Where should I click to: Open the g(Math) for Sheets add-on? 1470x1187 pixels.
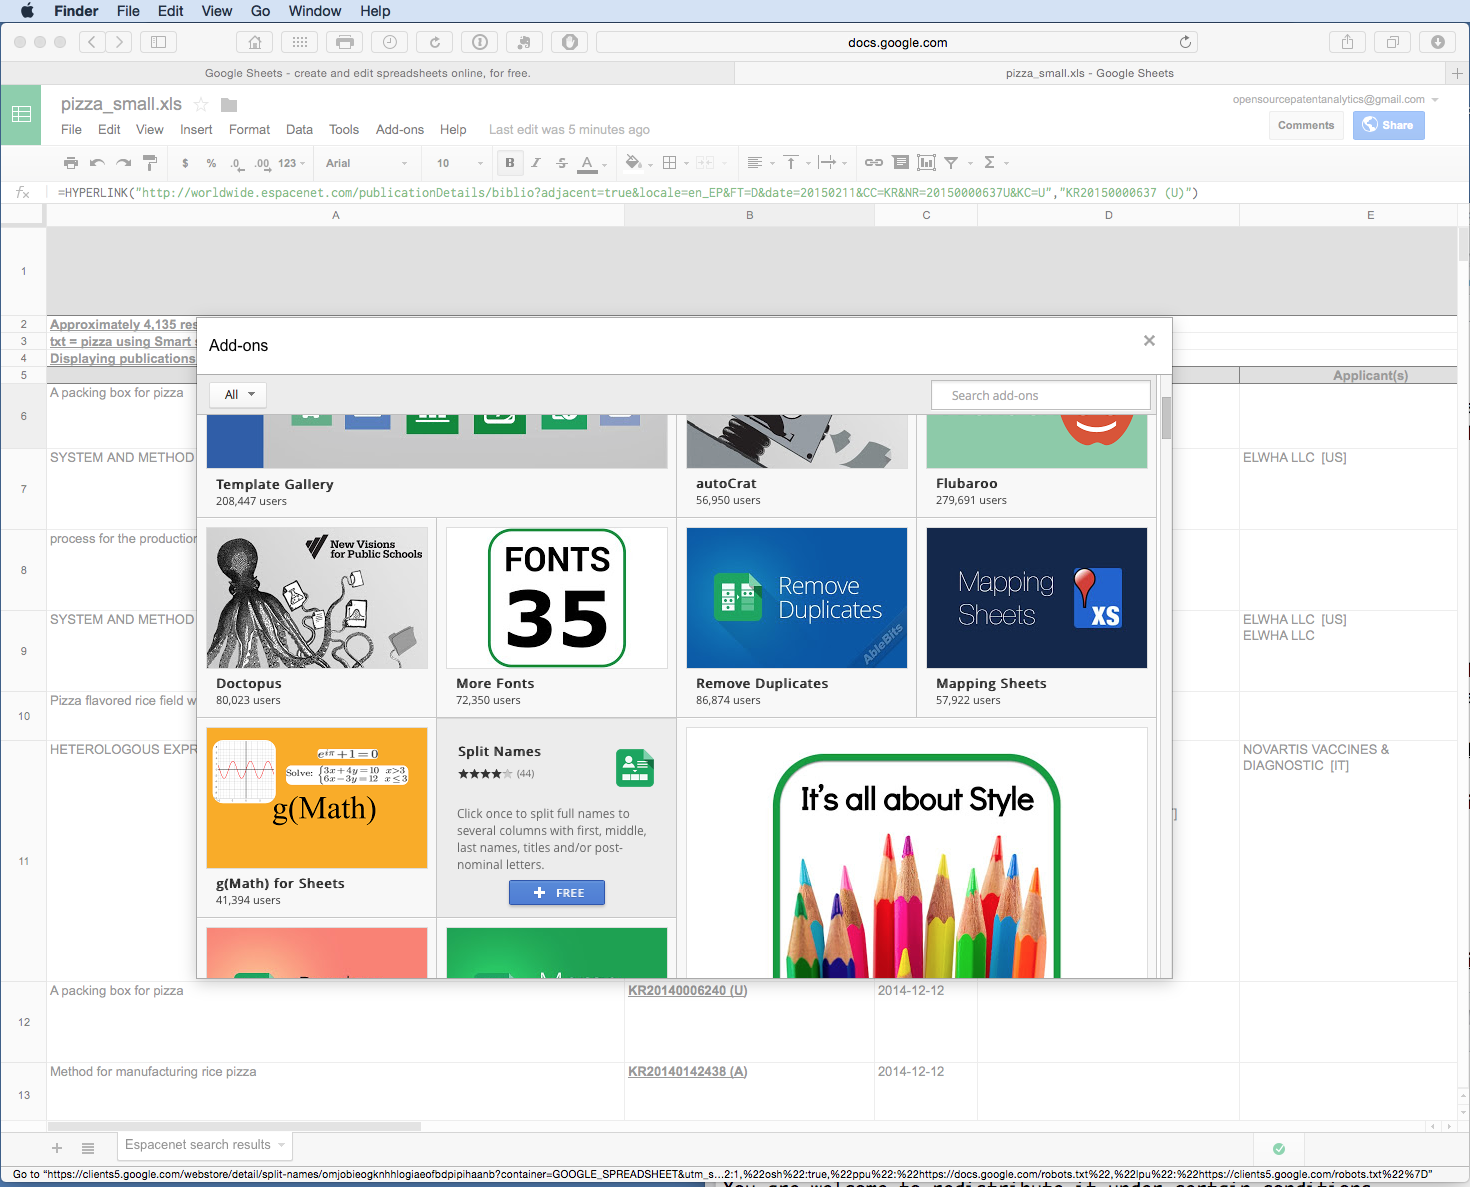317,818
